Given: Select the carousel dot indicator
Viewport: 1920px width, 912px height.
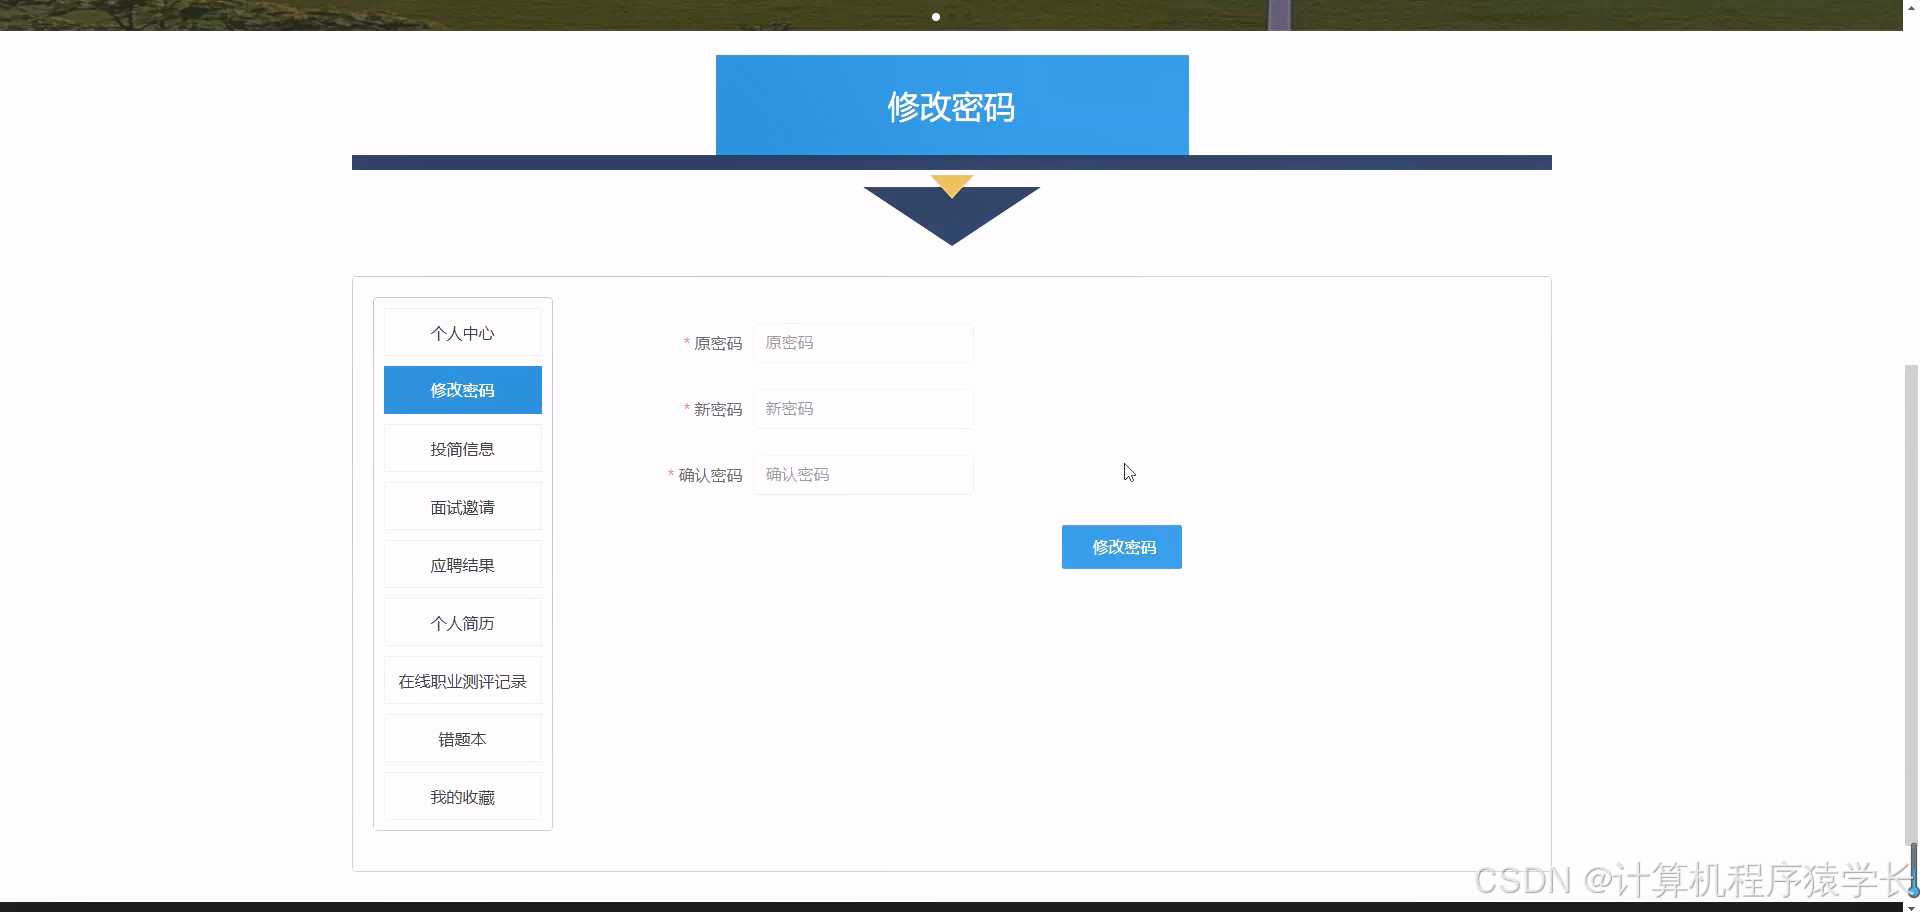Looking at the screenshot, I should [936, 16].
